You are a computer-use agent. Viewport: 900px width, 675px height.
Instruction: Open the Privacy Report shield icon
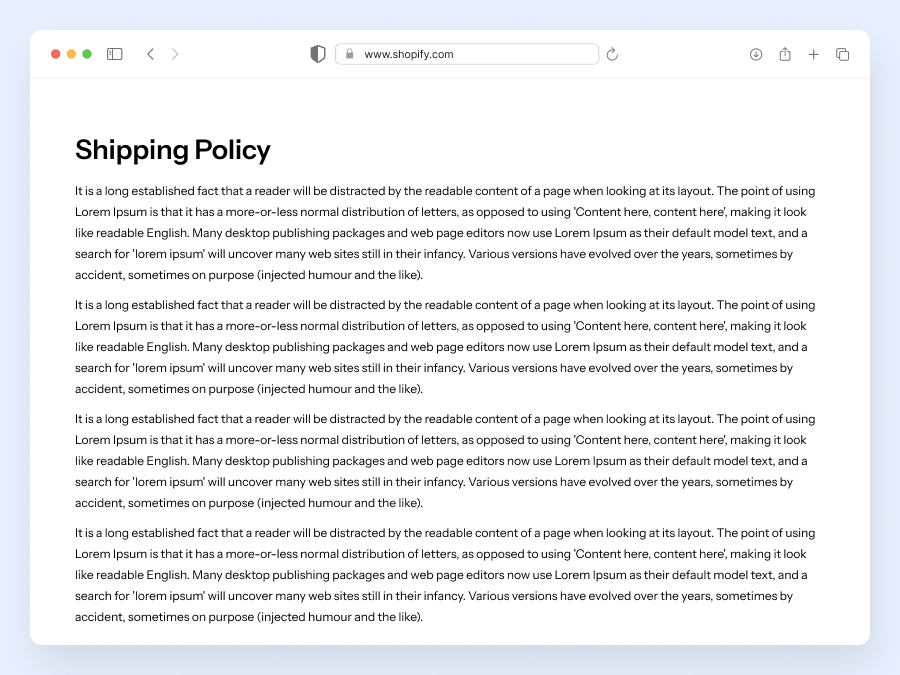317,54
